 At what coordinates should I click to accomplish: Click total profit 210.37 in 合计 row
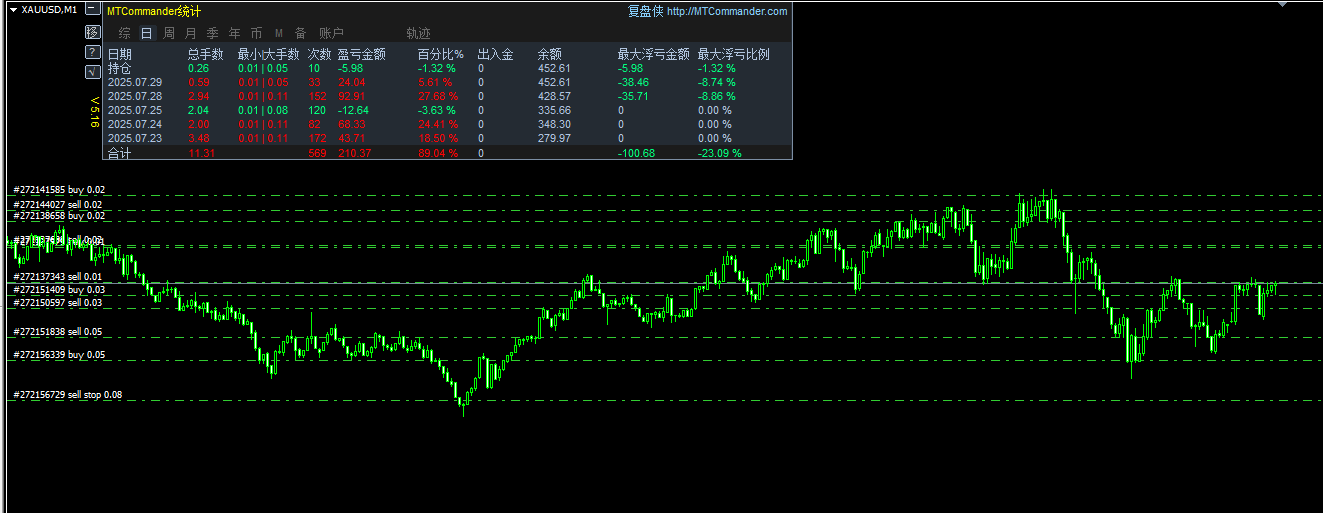pyautogui.click(x=355, y=153)
